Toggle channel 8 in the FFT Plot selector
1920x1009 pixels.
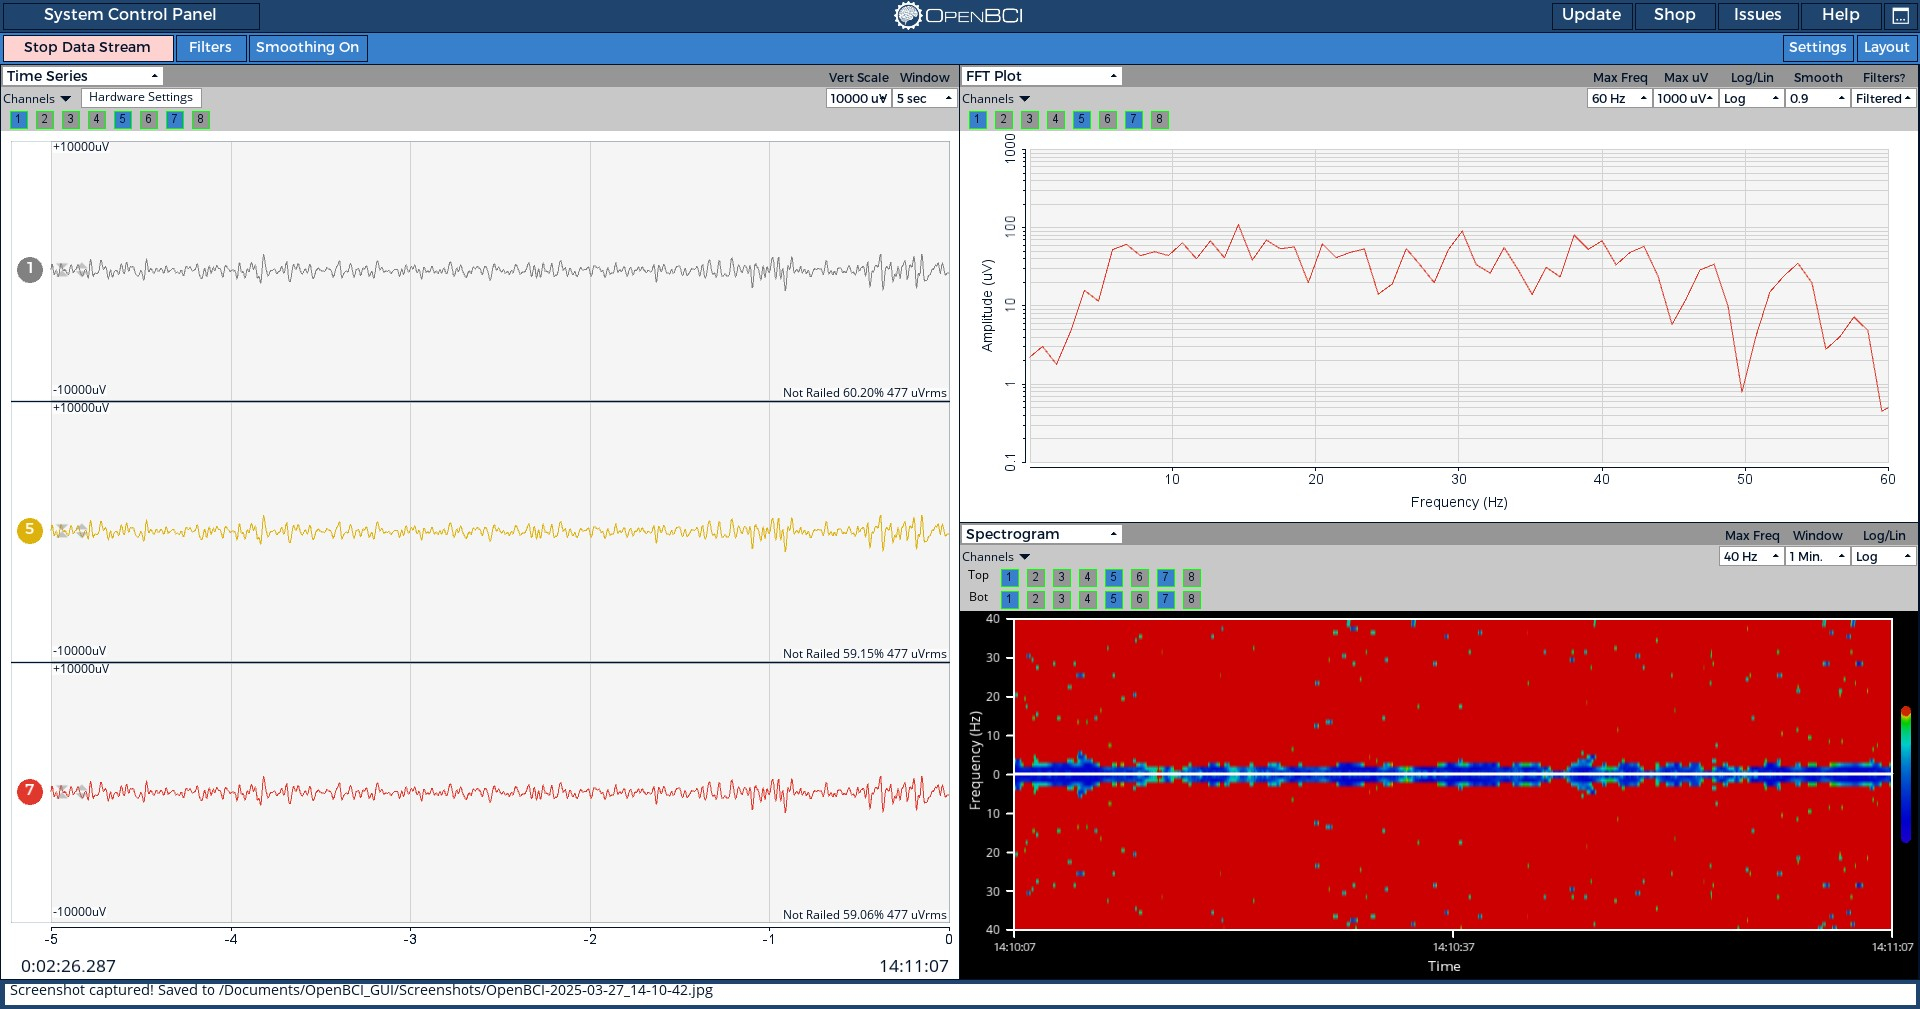[1159, 119]
